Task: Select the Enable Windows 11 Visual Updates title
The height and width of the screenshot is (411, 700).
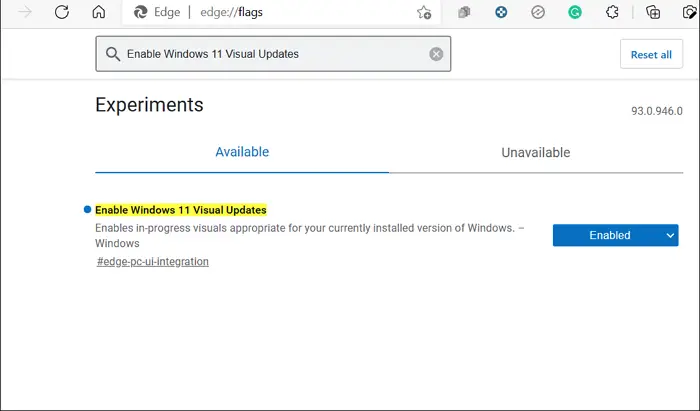Action: point(181,210)
